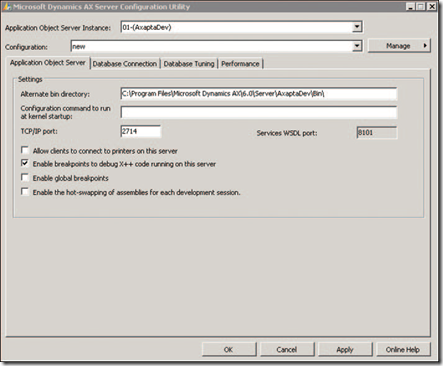Select the Performance tab
The width and height of the screenshot is (443, 366).
[x=240, y=64]
